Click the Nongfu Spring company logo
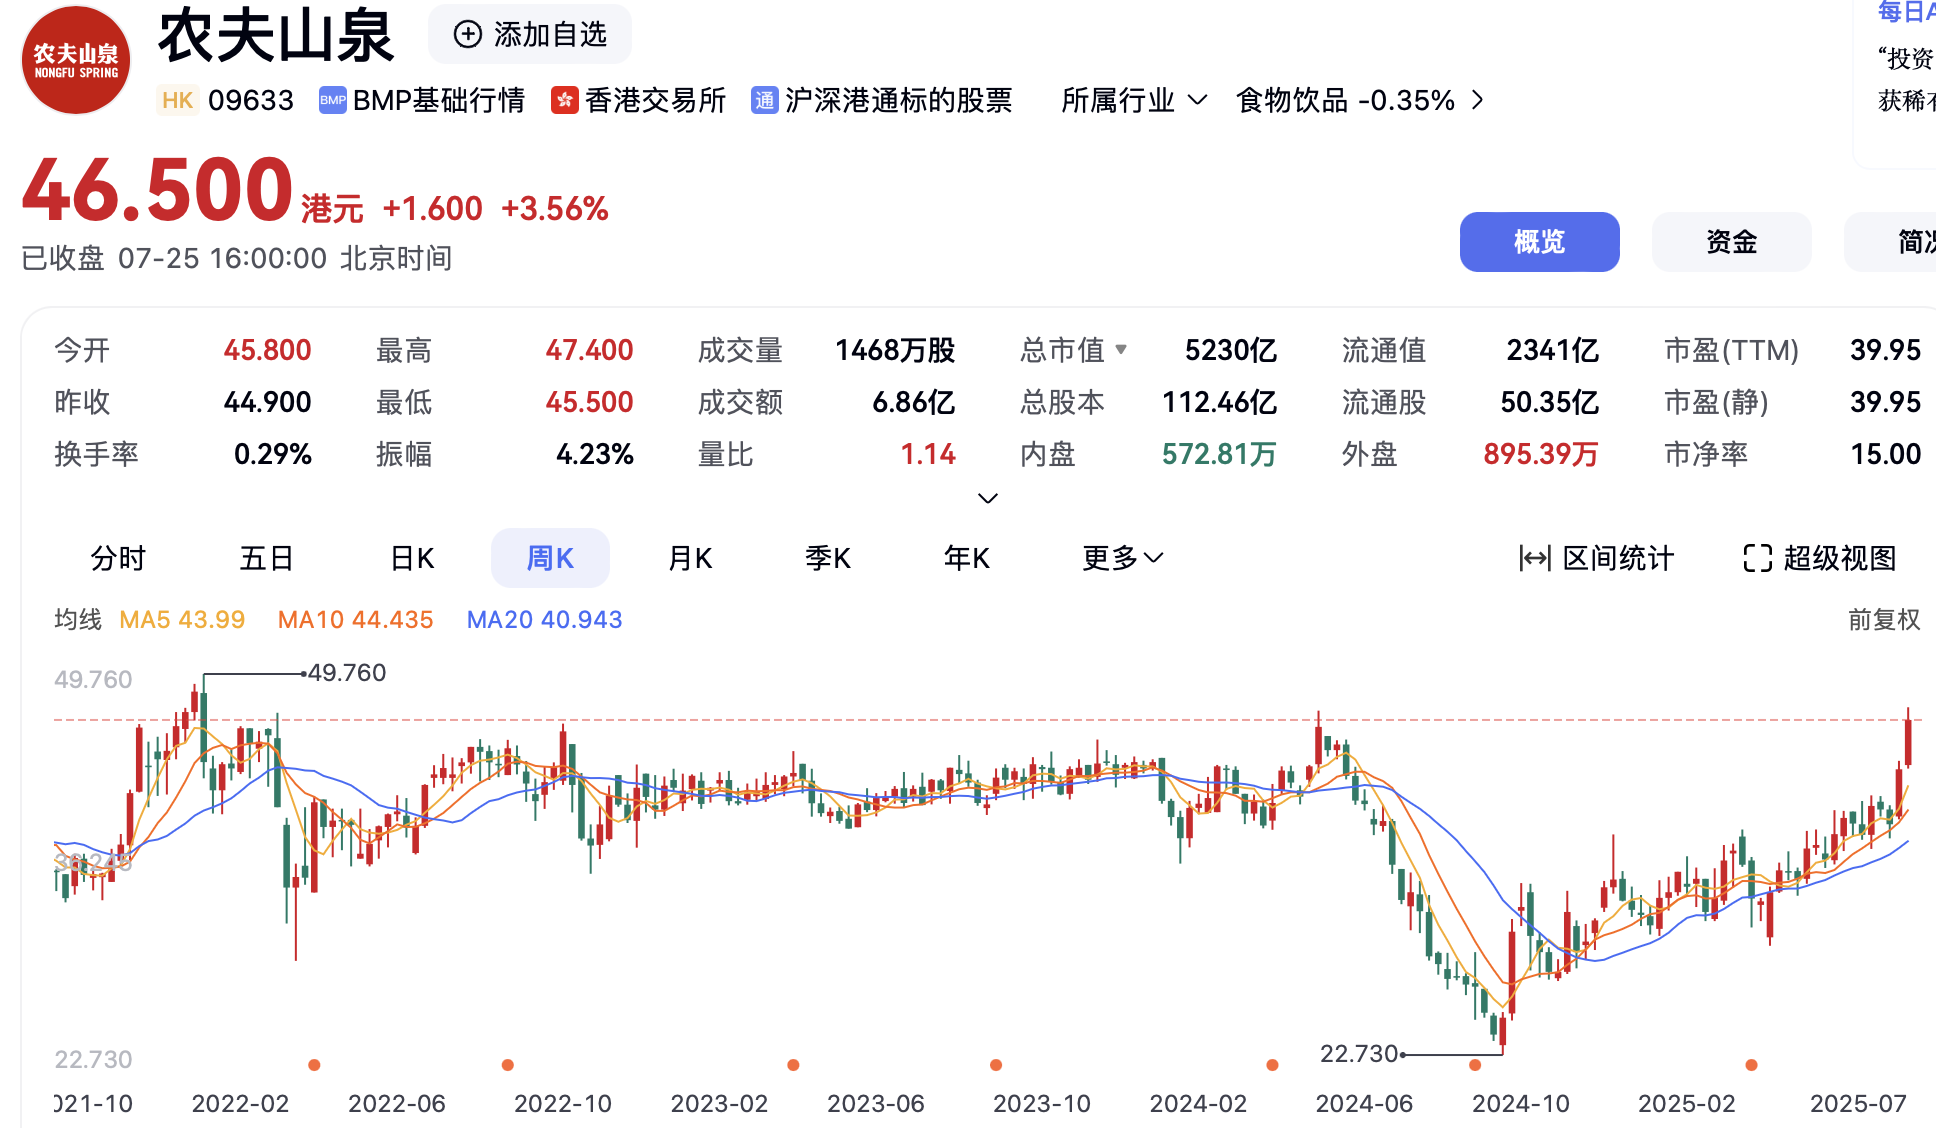1936x1128 pixels. [x=76, y=60]
